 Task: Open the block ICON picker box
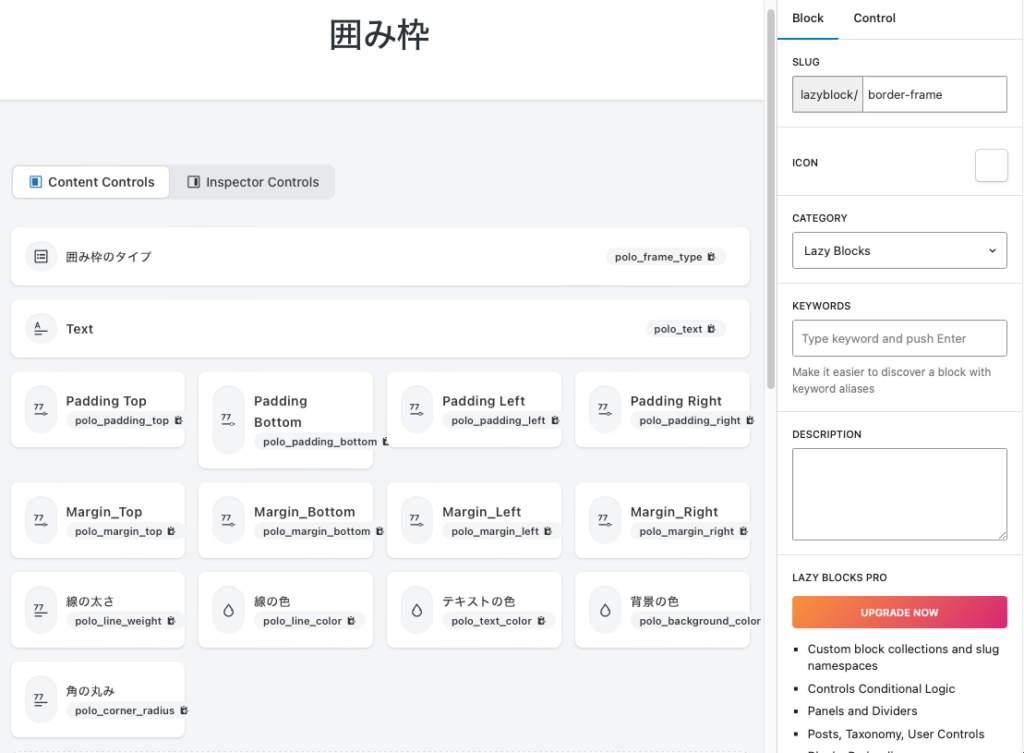point(991,166)
